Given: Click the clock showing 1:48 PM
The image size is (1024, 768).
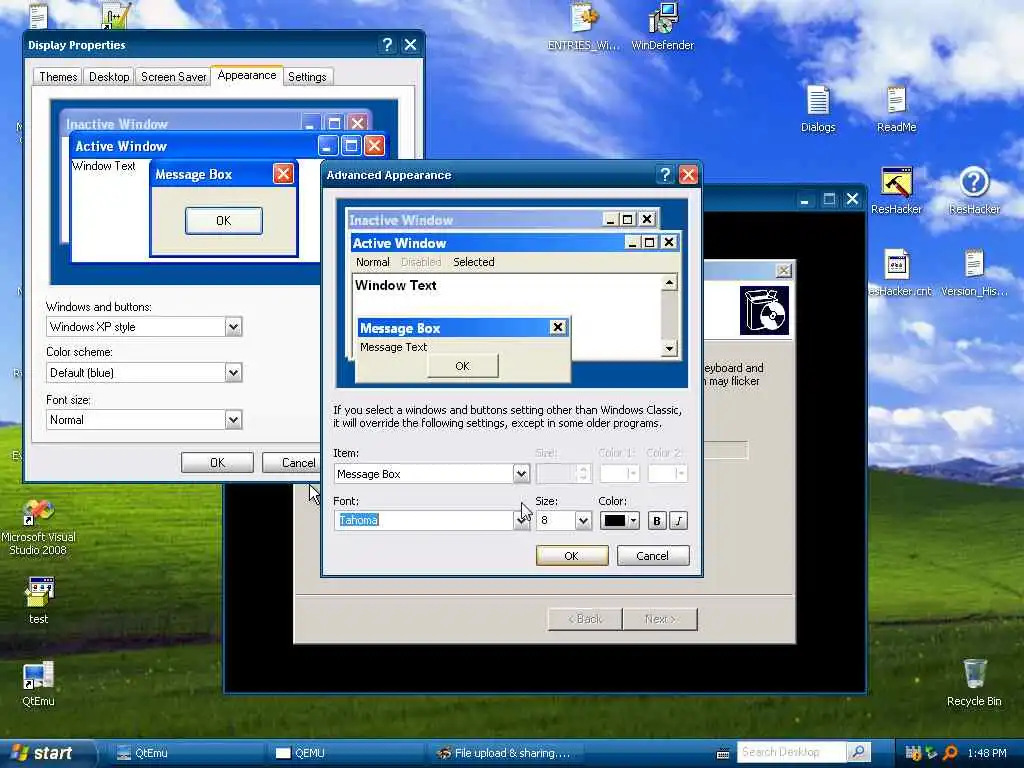Looking at the screenshot, I should pos(987,753).
